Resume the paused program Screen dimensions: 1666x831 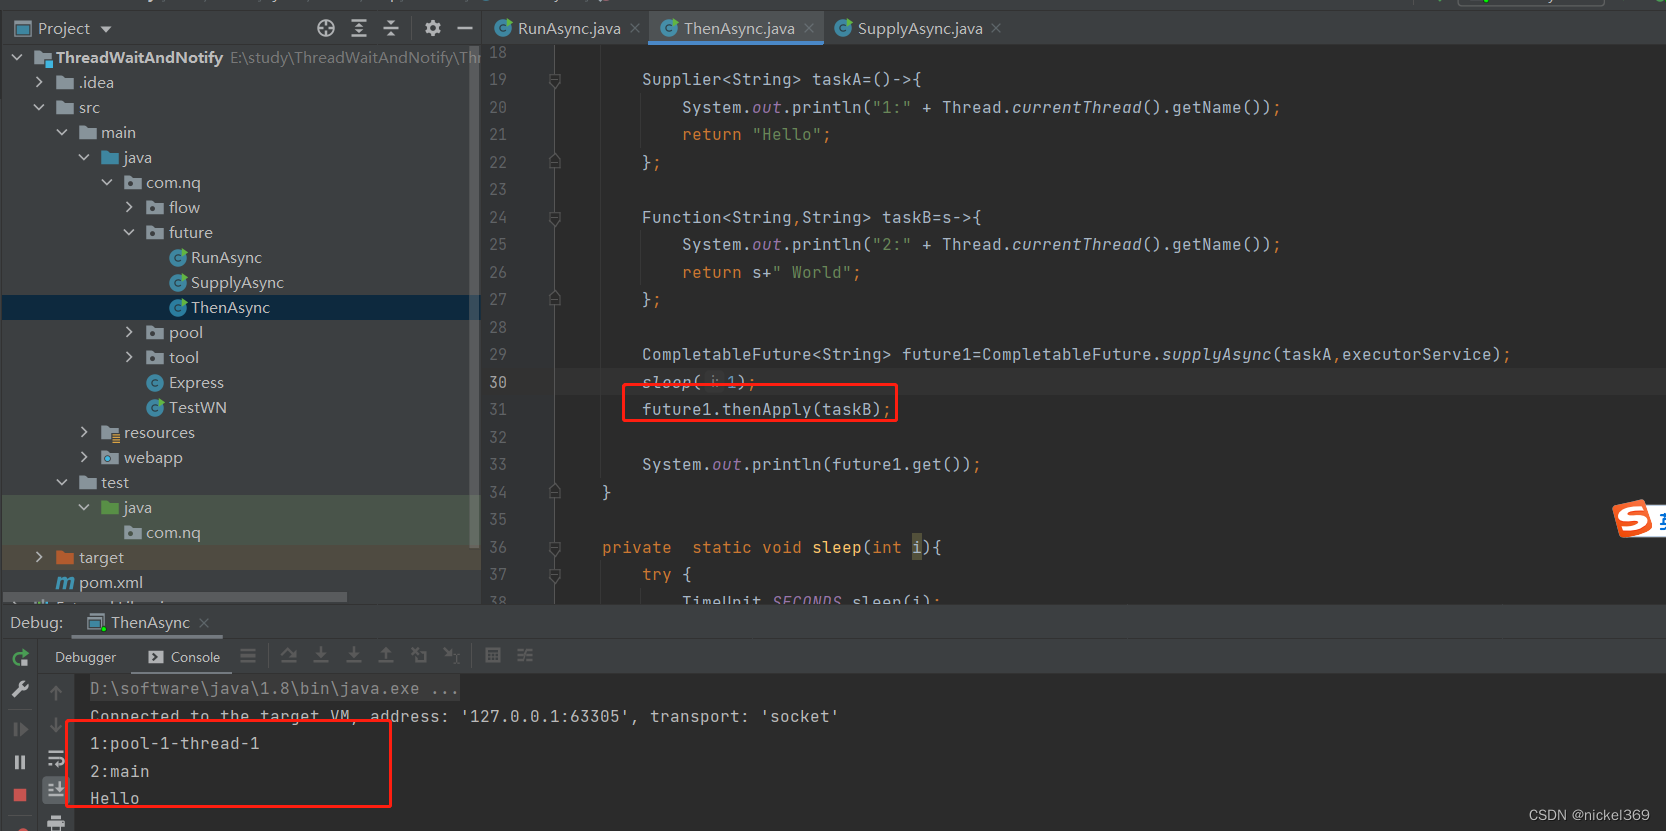click(x=20, y=729)
